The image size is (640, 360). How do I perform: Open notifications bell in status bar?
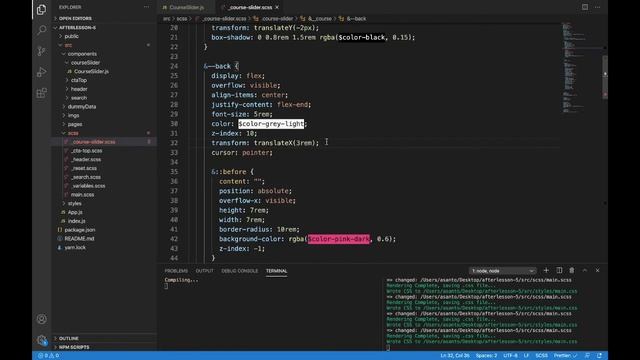599,356
